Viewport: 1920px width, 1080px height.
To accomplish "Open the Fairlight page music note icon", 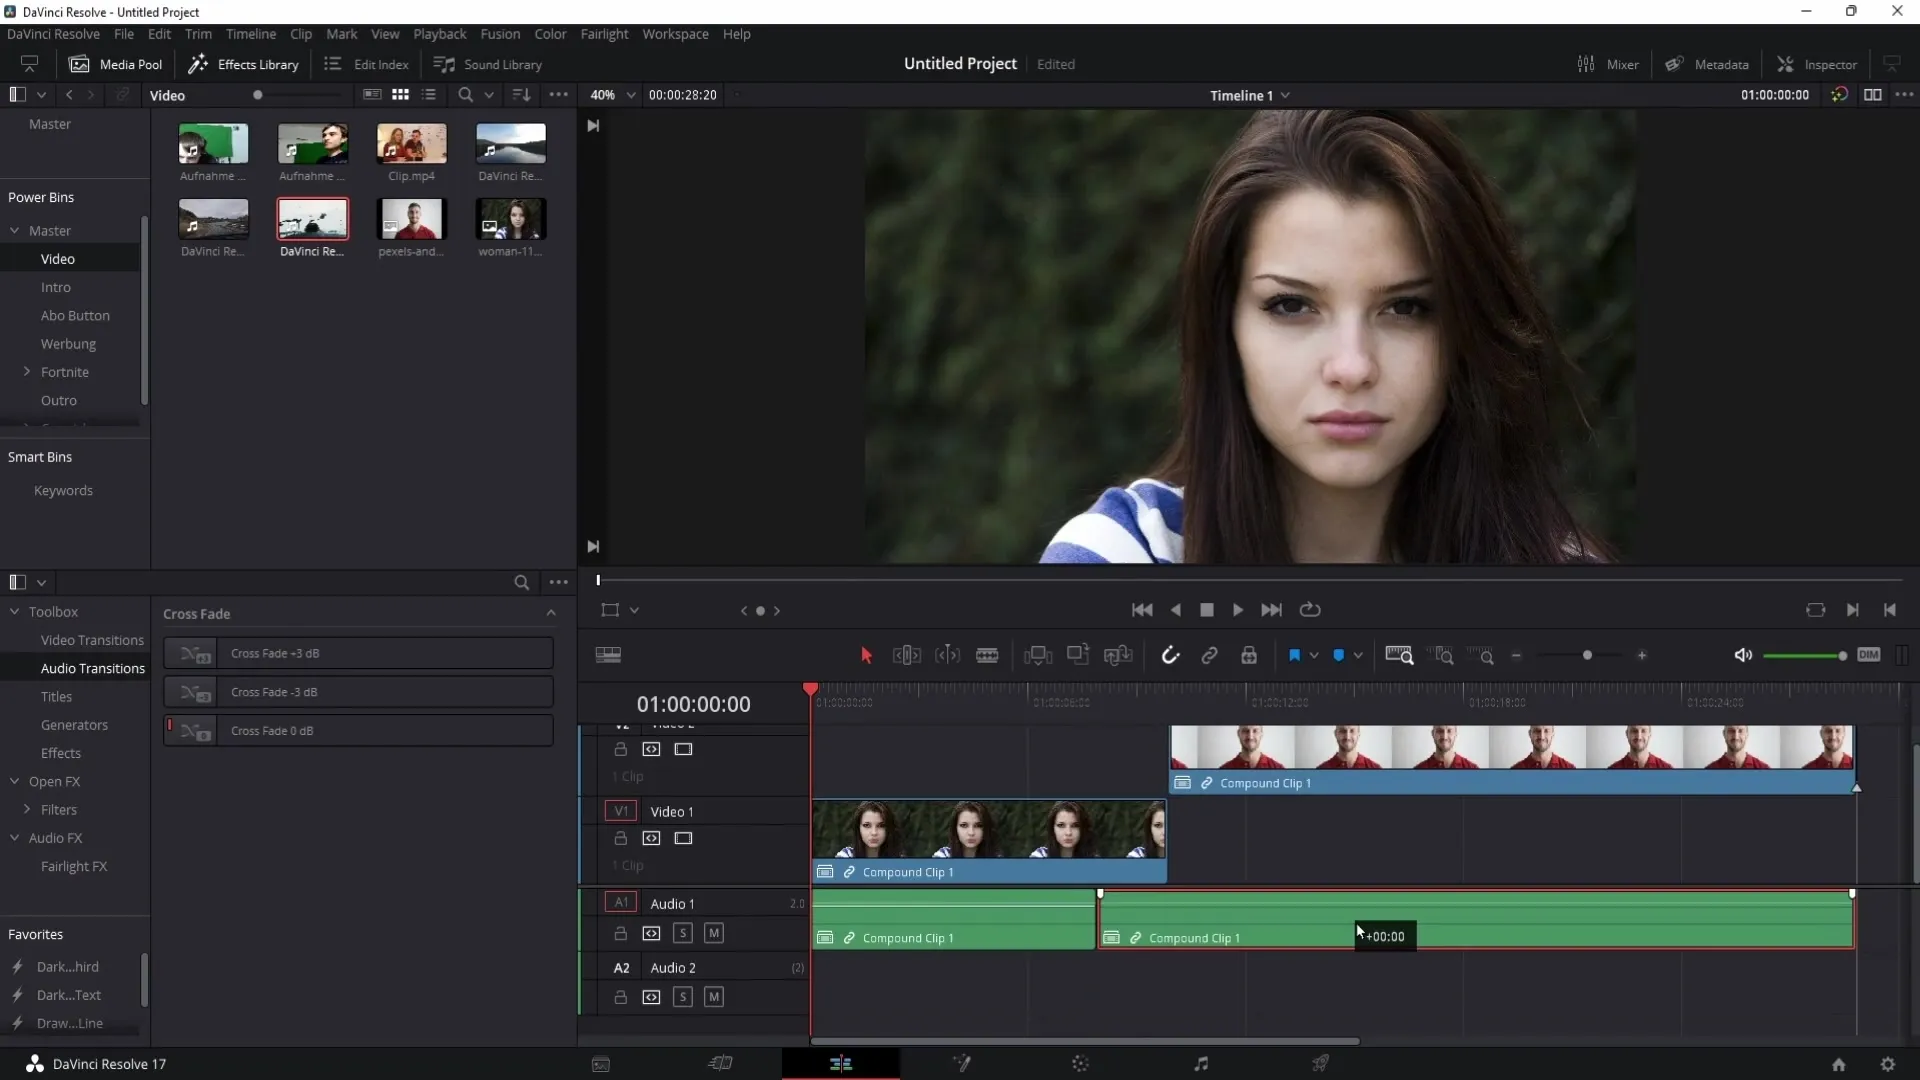I will point(1201,1064).
